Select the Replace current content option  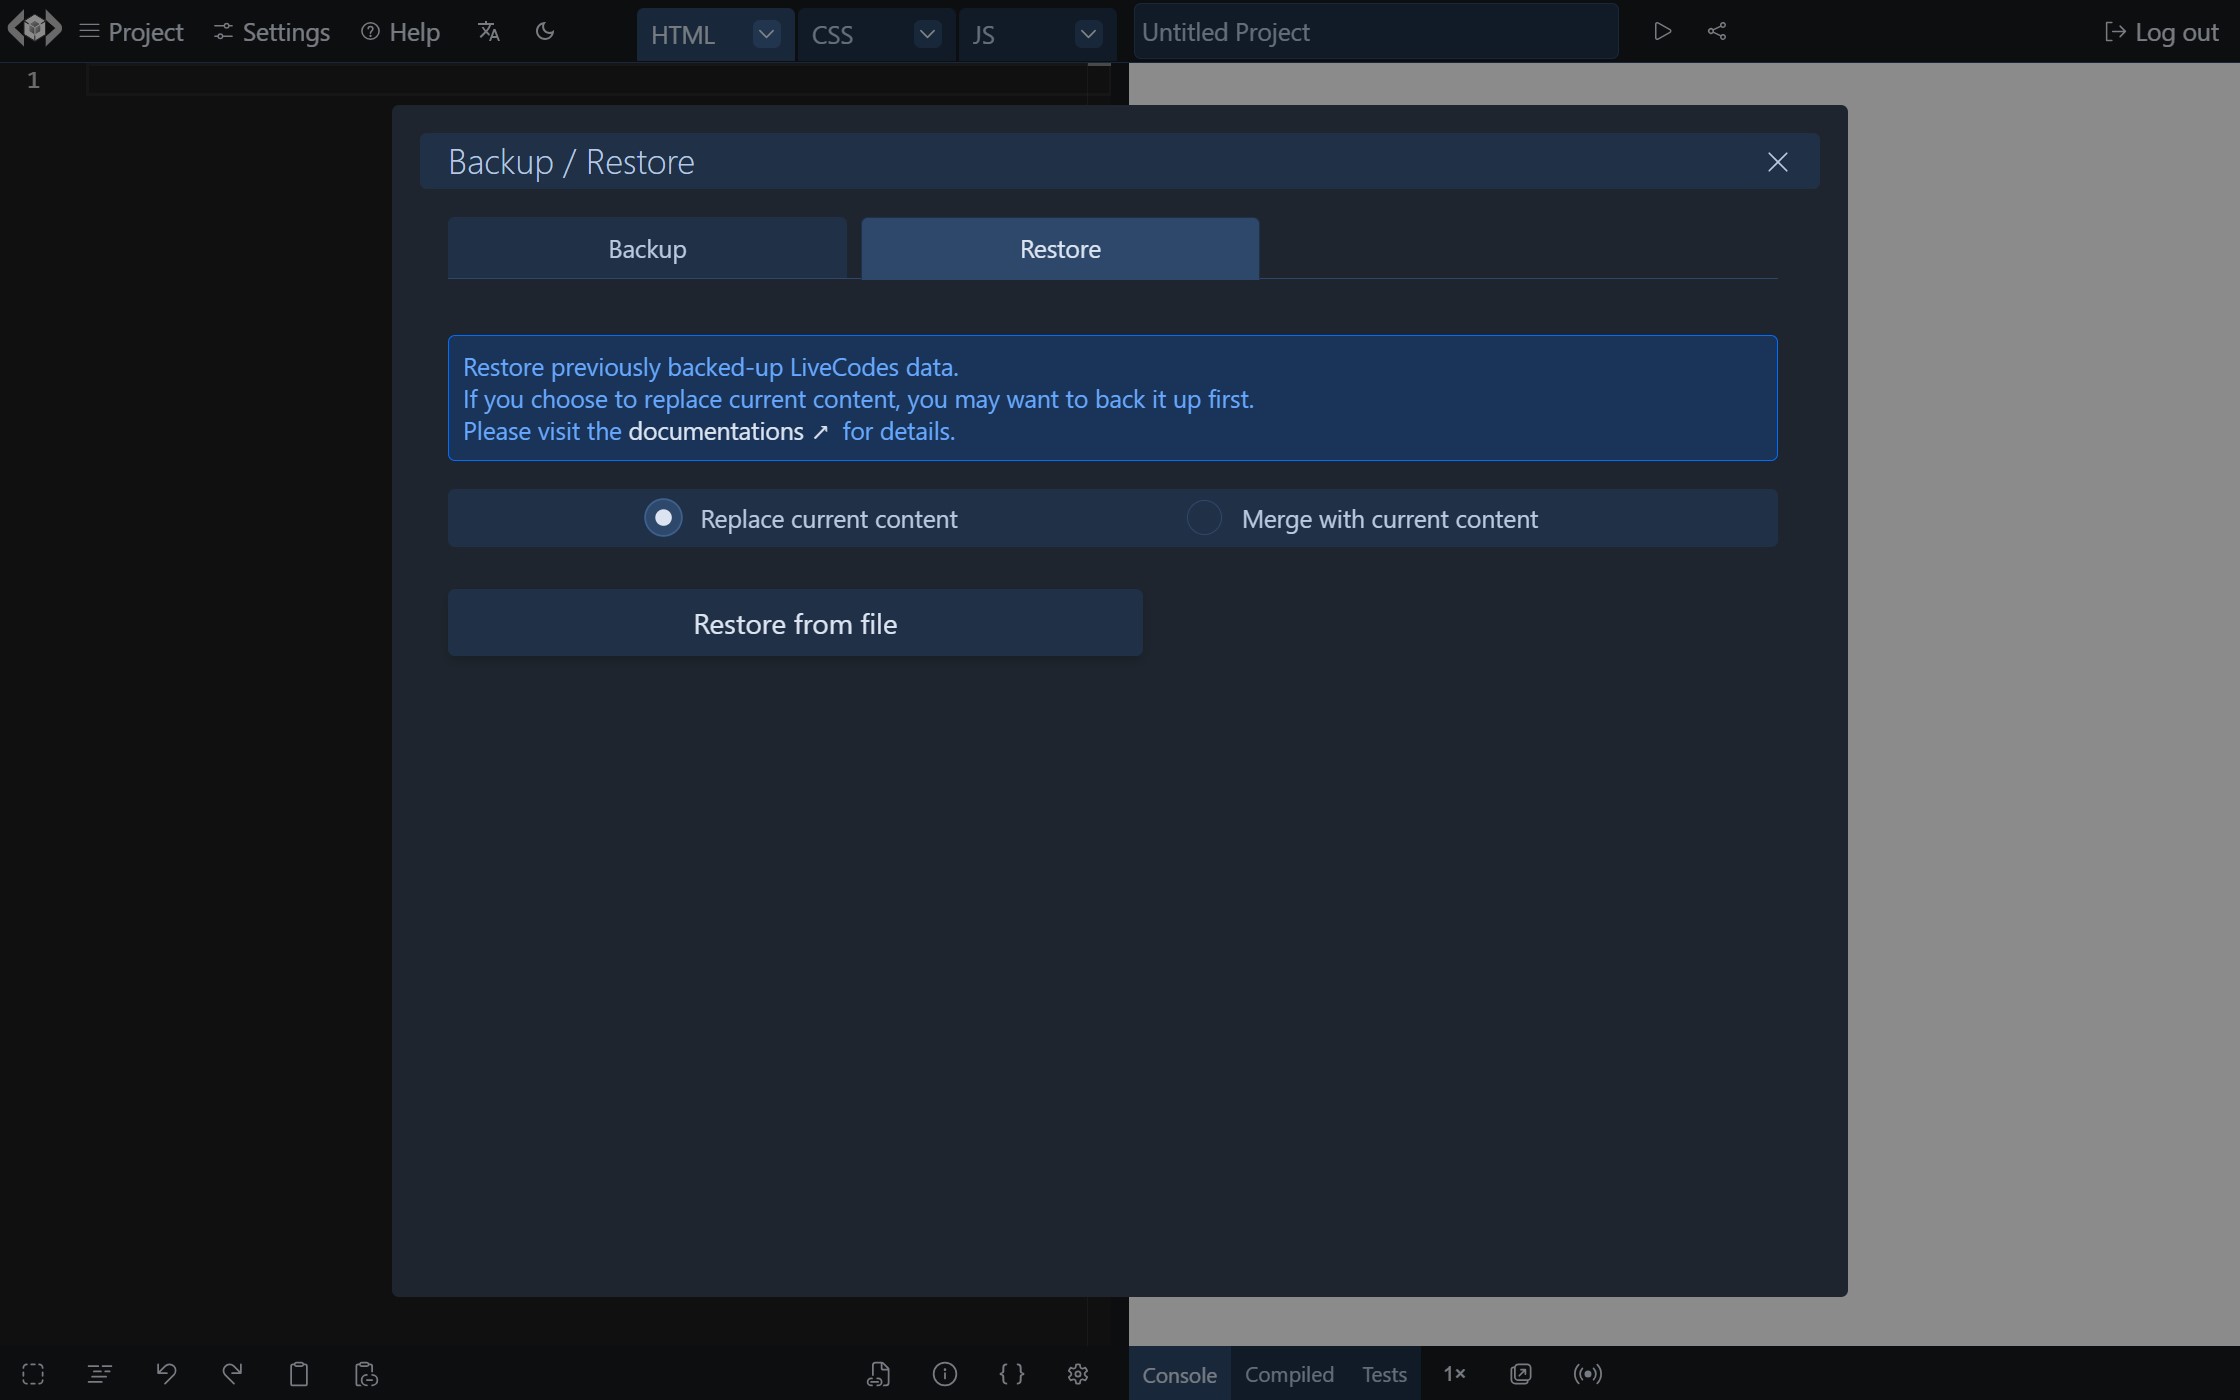click(663, 518)
